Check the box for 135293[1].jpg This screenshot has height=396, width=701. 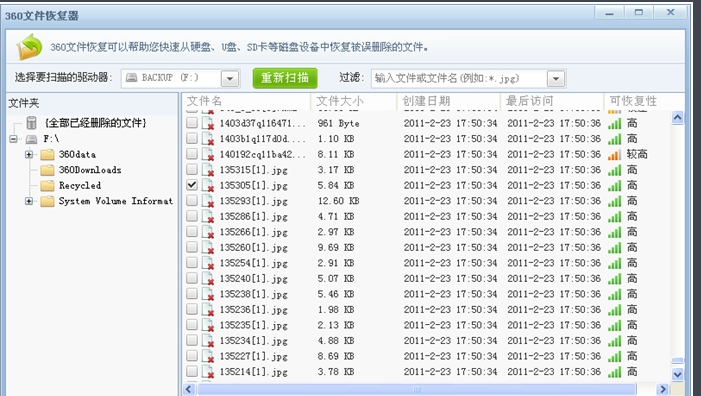pyautogui.click(x=192, y=200)
